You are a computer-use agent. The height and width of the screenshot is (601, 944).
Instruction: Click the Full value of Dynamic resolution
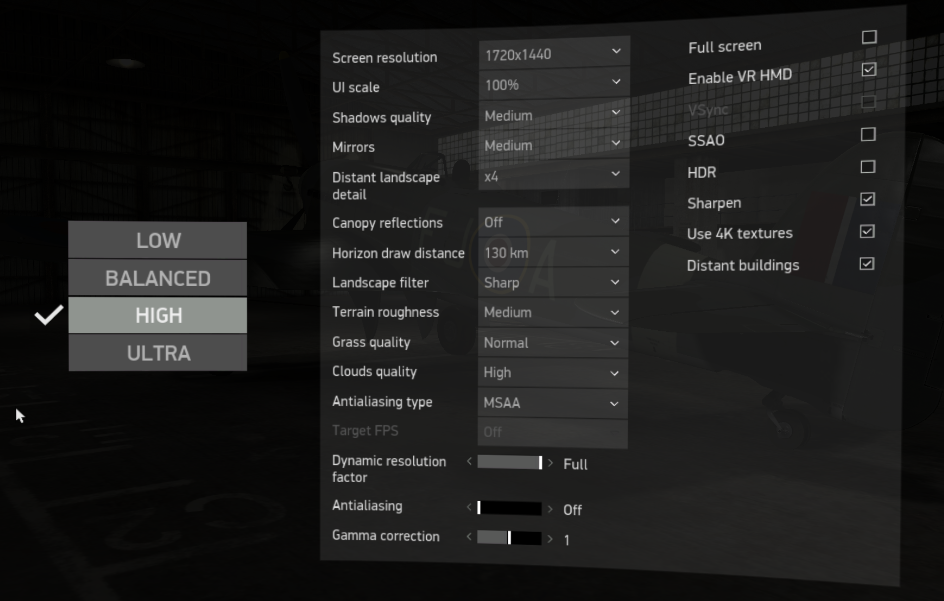click(x=575, y=464)
